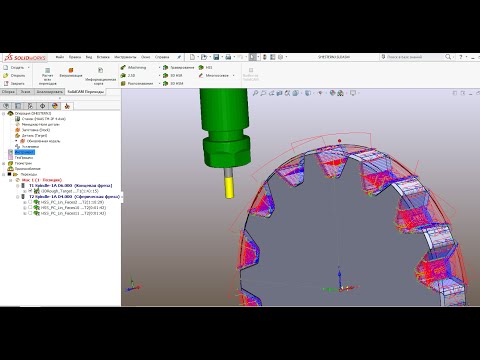Collapse the CAM-Part root tree node
This screenshot has height=360, width=480.
[x=4, y=113]
